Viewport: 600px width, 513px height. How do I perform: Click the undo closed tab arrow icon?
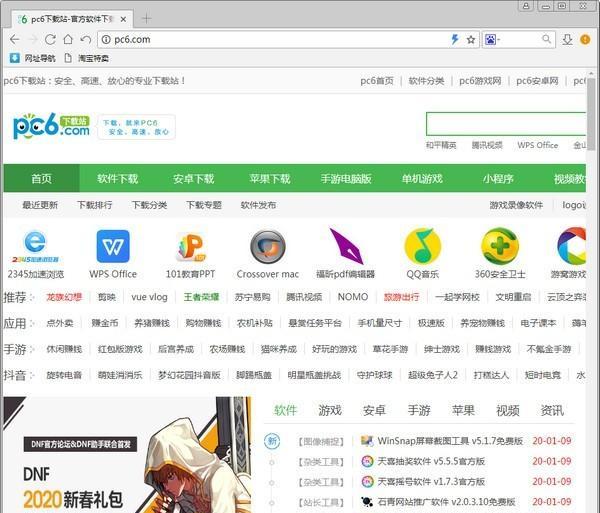86,39
